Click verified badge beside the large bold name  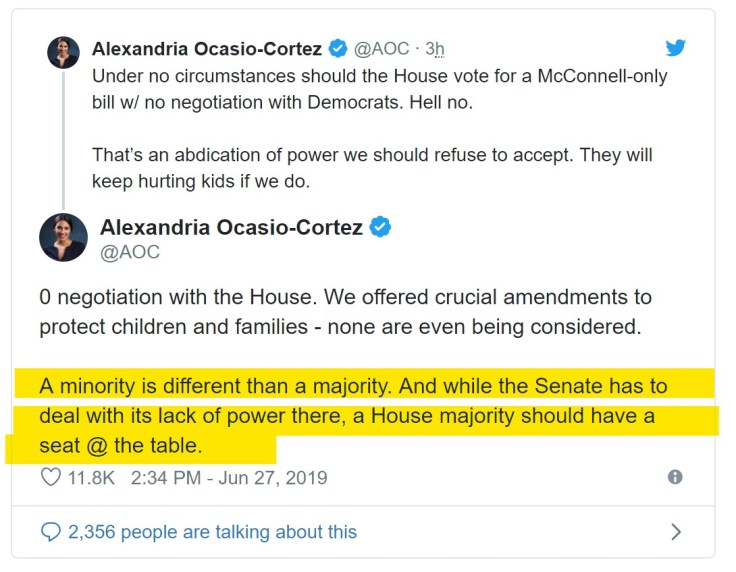click(x=380, y=228)
